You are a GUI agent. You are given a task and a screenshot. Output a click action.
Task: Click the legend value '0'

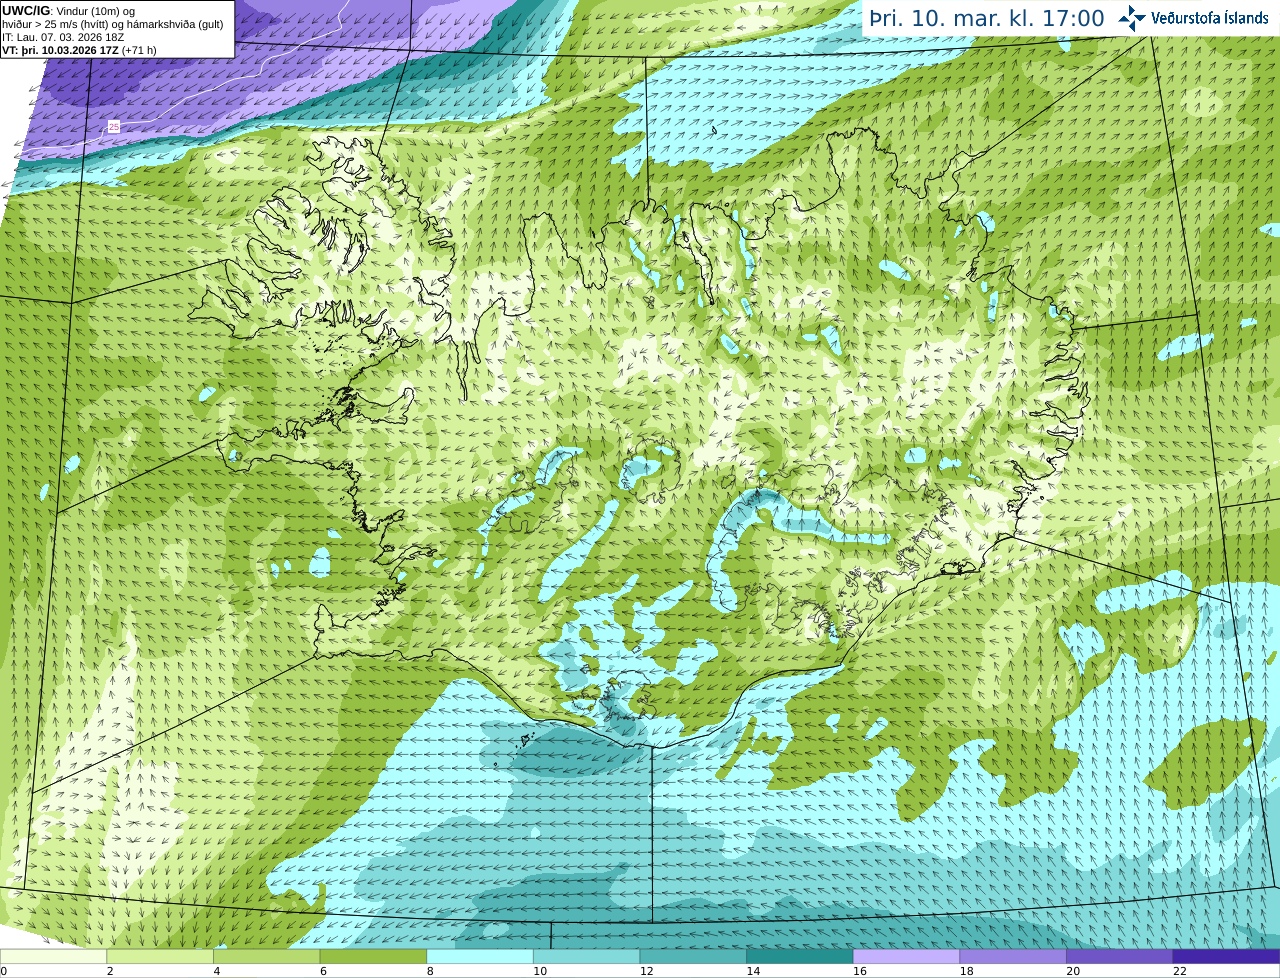(x=4, y=971)
